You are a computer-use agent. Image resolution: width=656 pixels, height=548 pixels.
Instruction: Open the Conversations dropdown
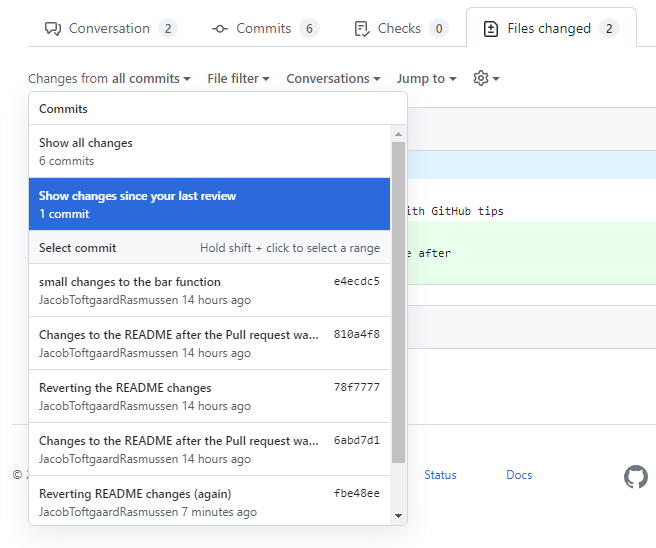[333, 78]
